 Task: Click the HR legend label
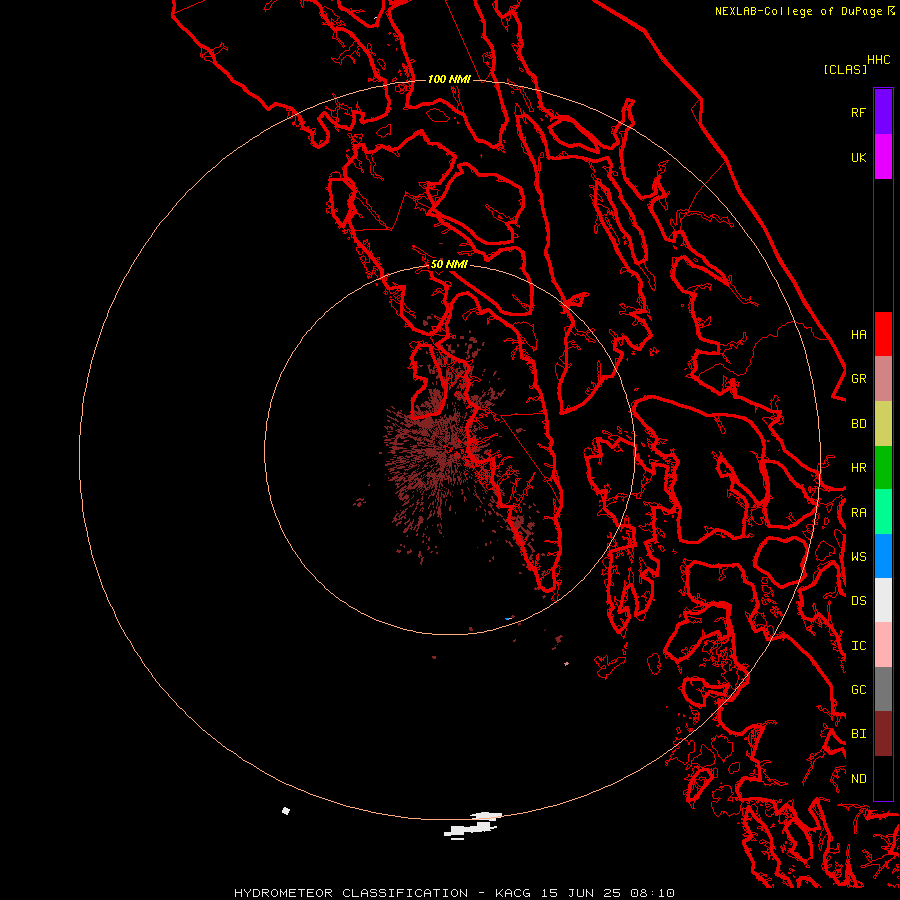tap(858, 468)
